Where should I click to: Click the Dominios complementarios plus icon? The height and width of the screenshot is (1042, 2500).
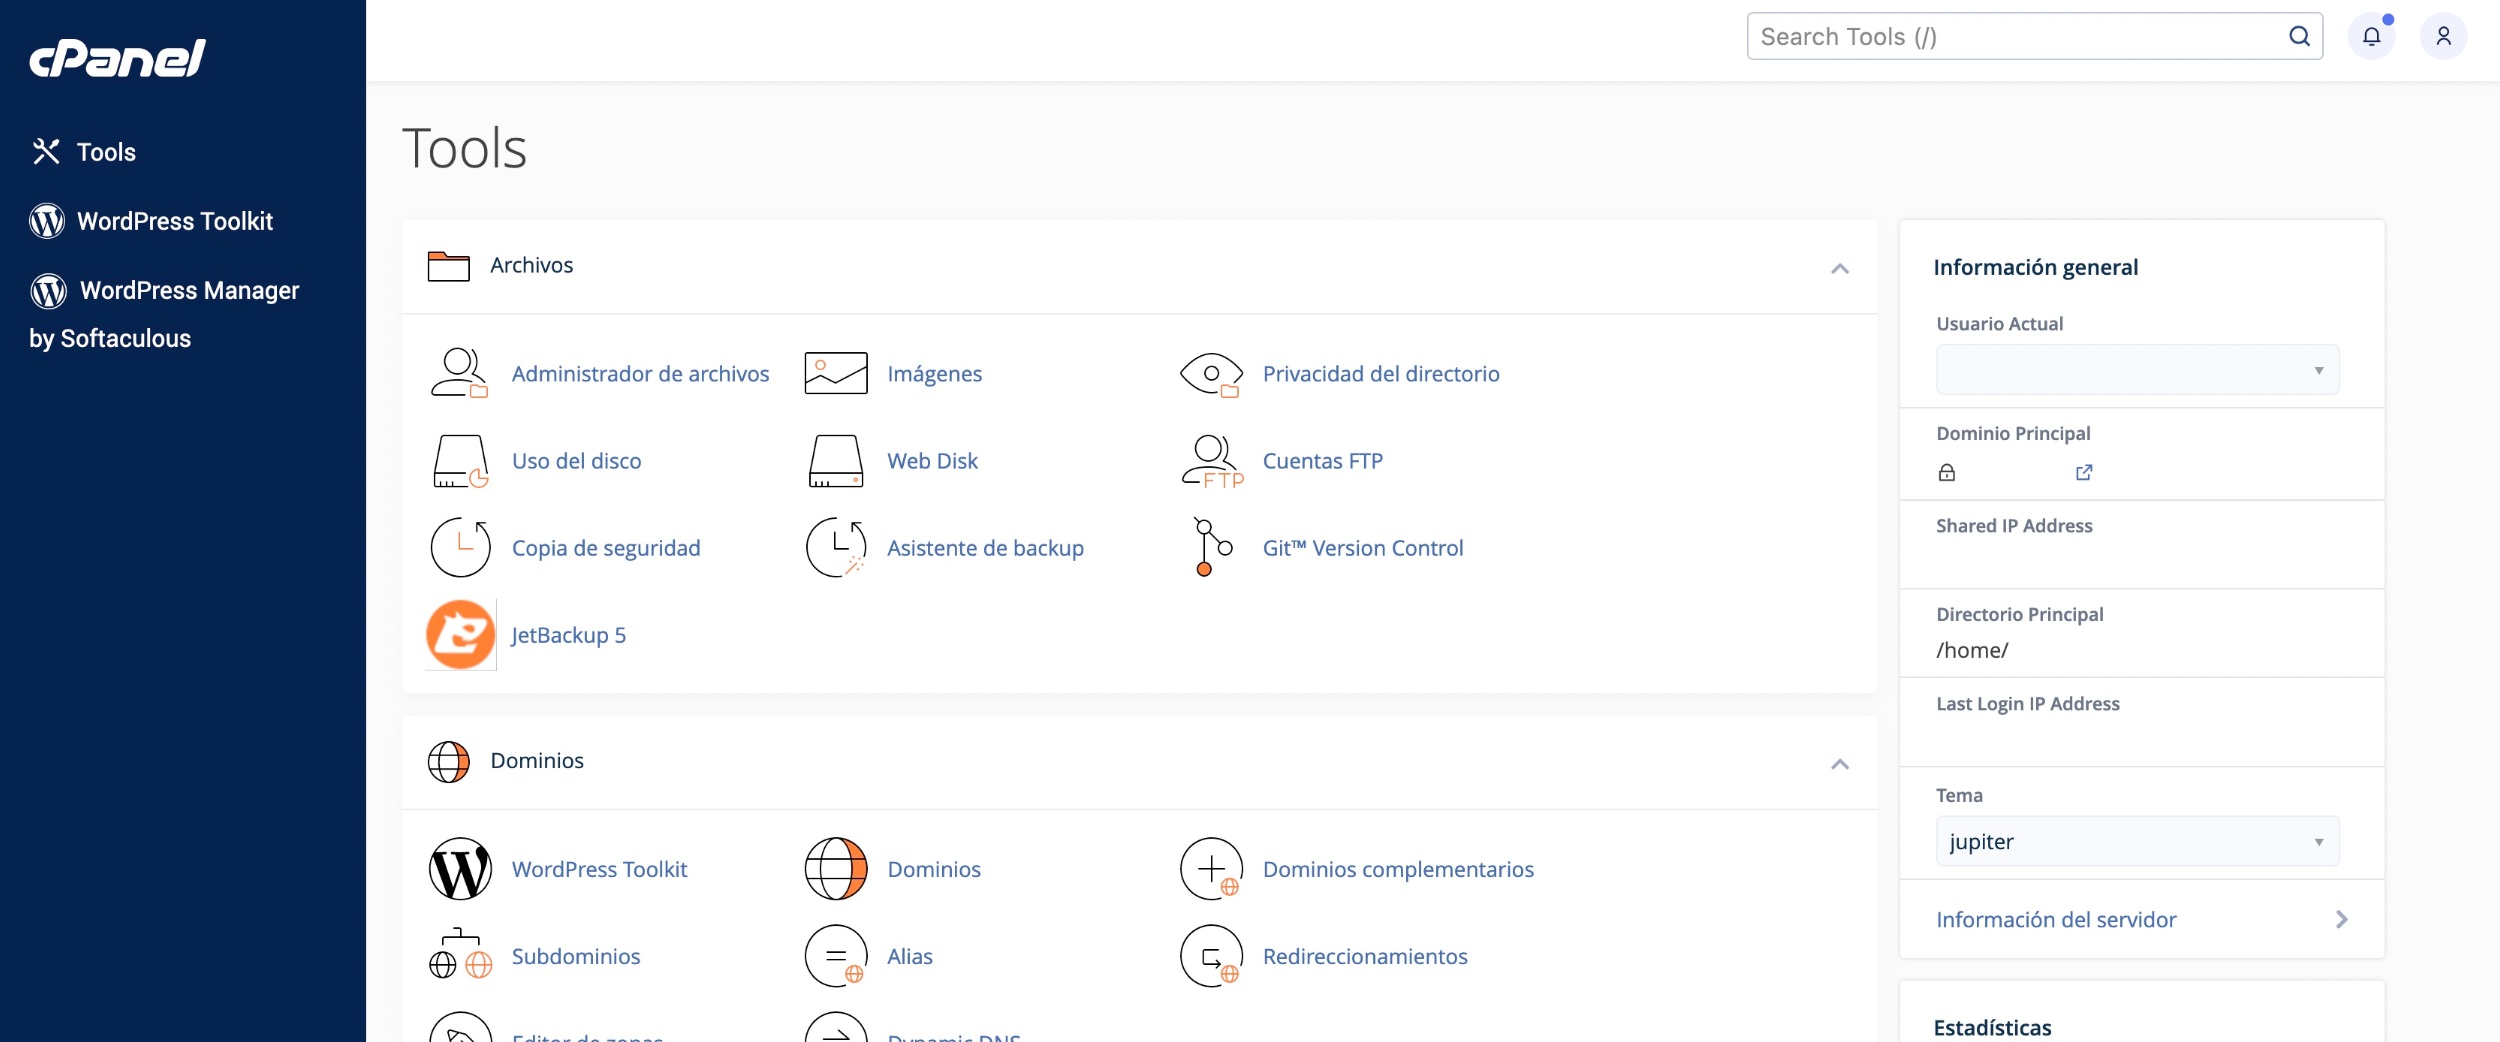coord(1211,869)
